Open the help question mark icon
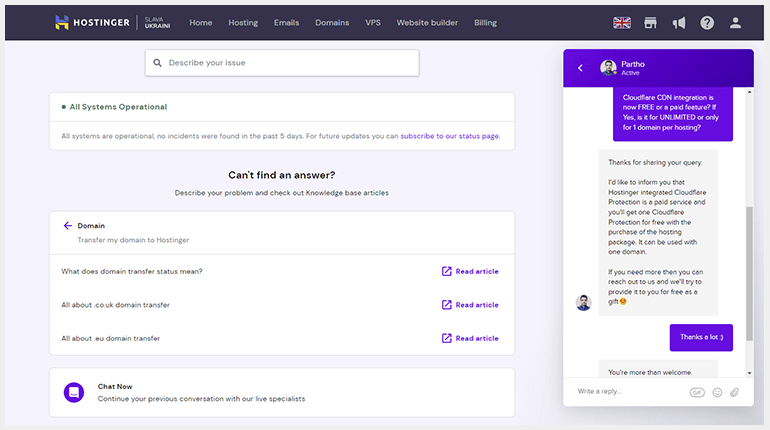This screenshot has width=770, height=430. tap(707, 23)
